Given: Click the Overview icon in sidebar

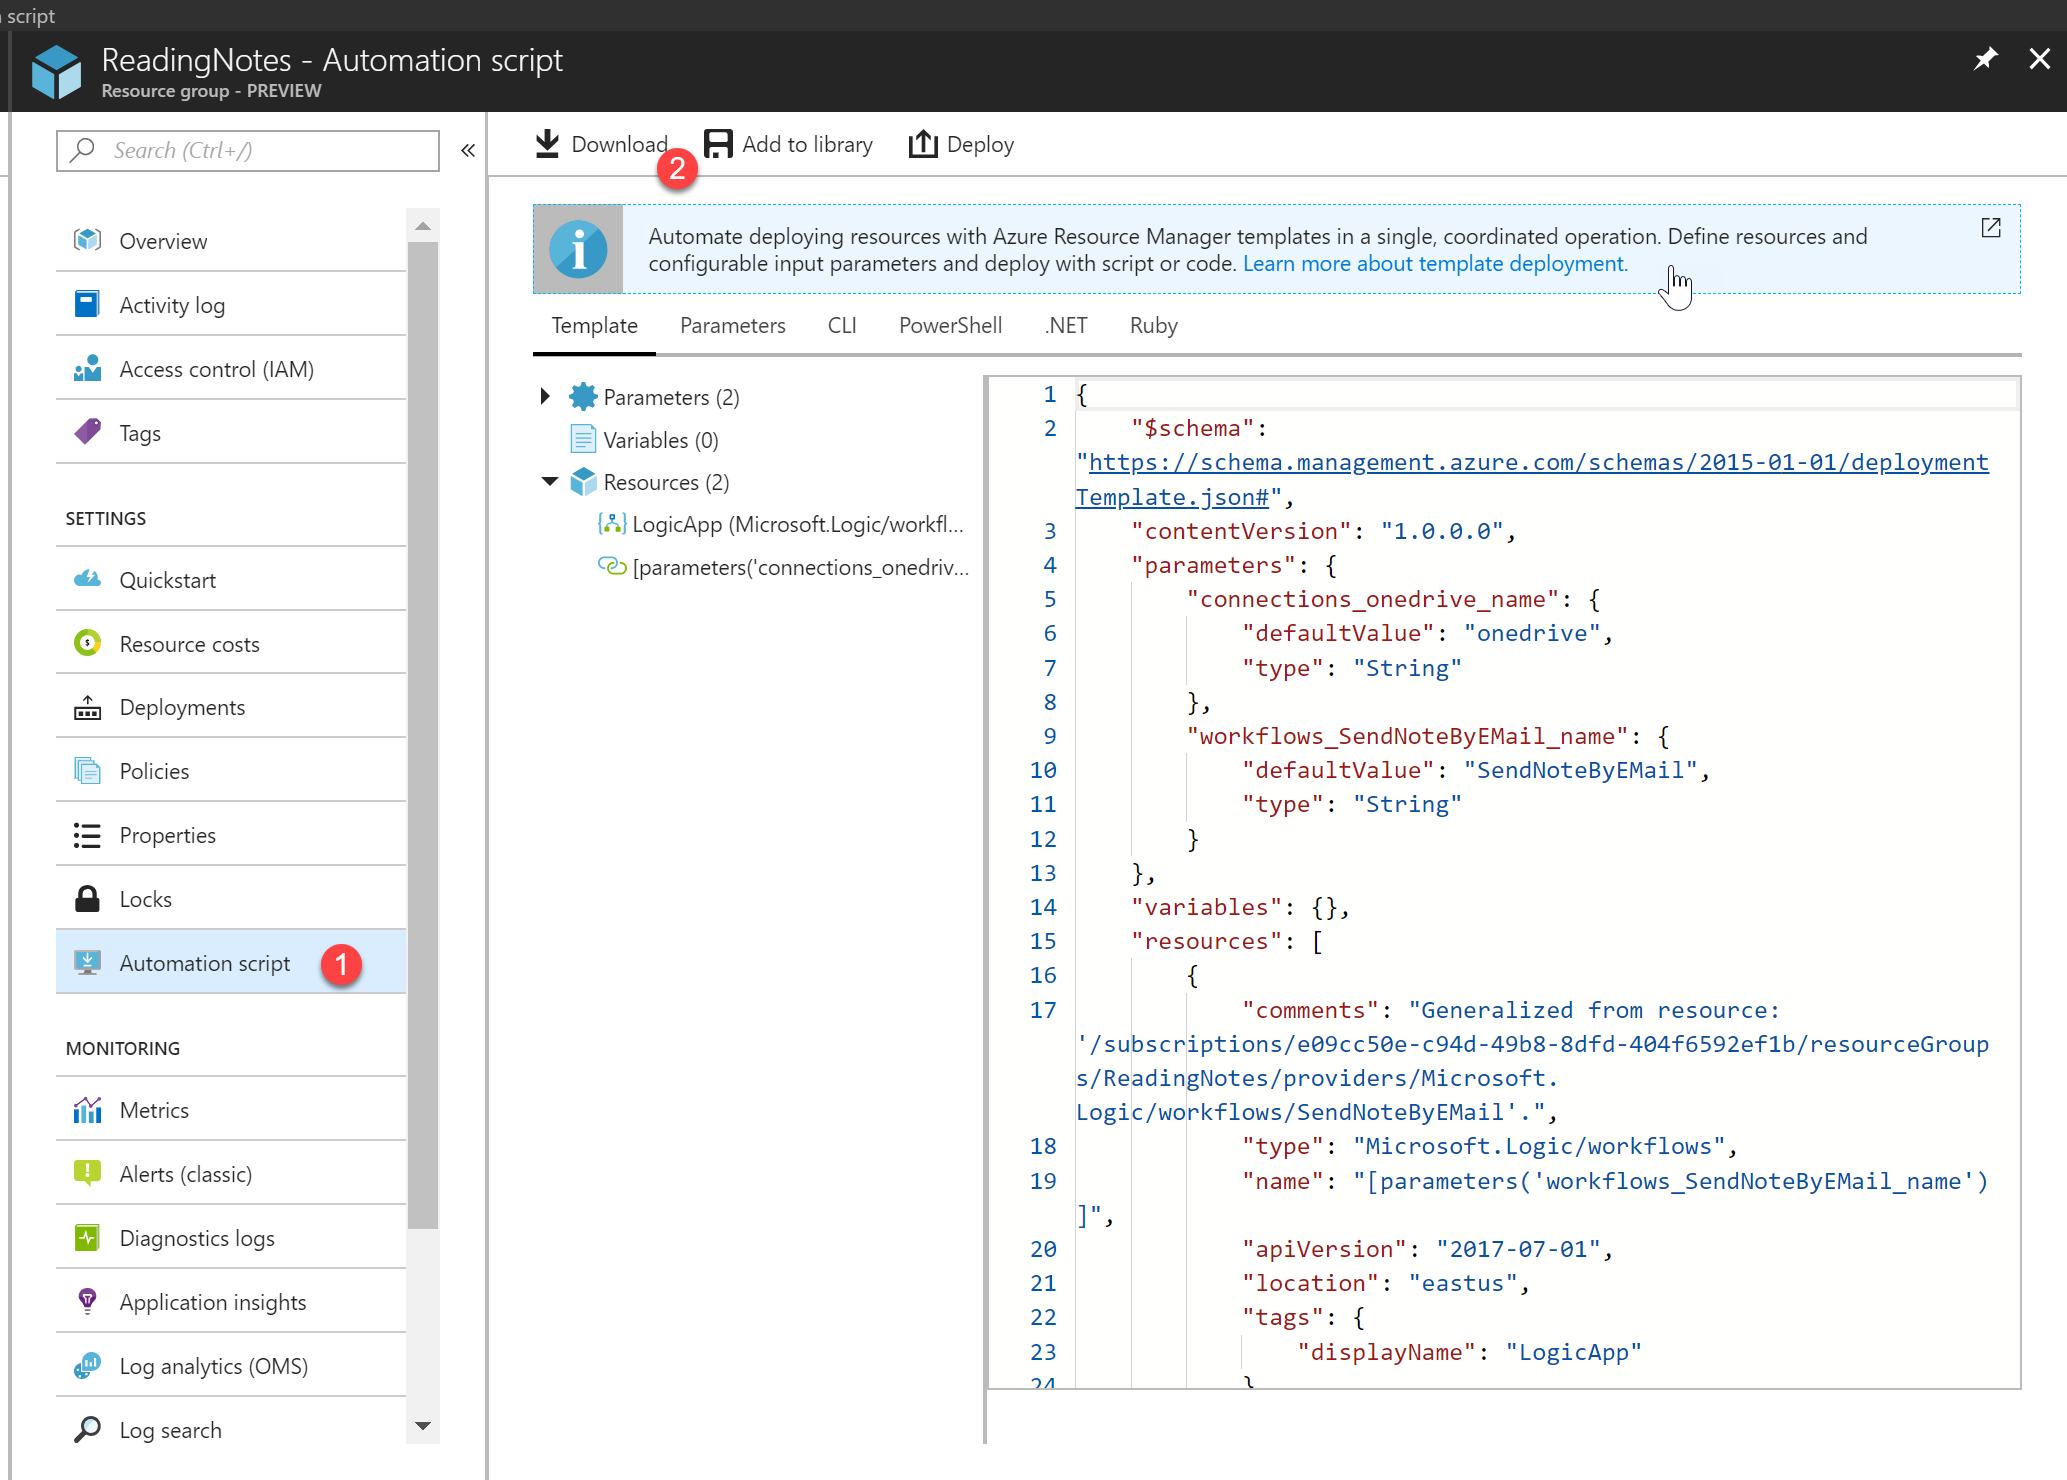Looking at the screenshot, I should [86, 240].
